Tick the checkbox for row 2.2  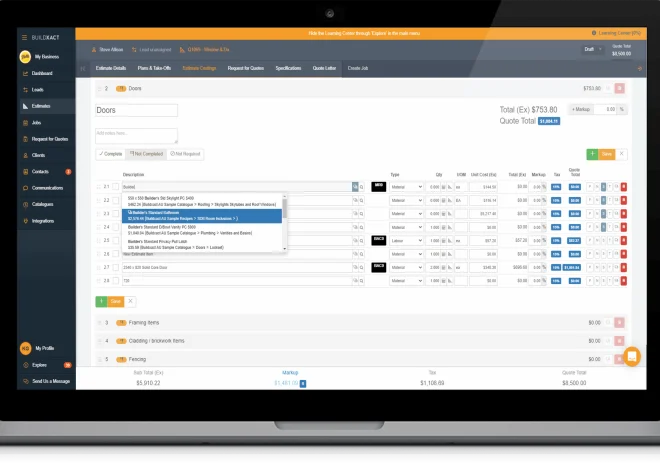click(115, 200)
